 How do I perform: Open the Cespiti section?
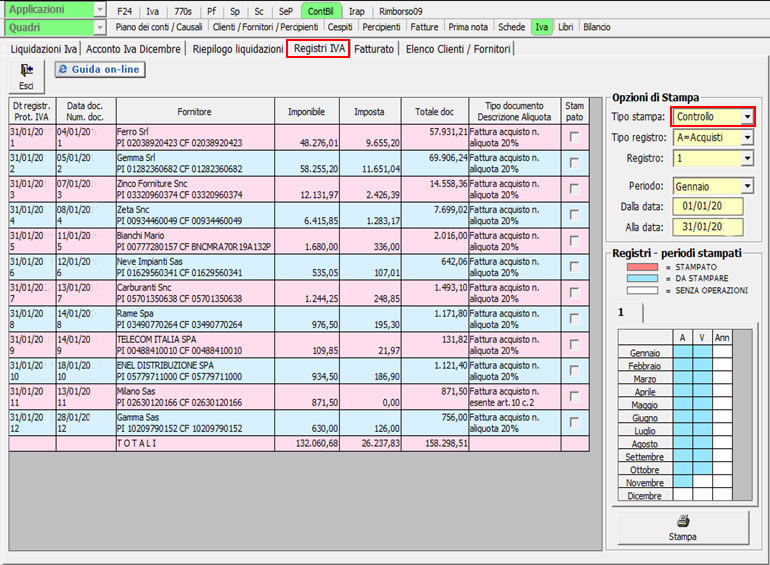point(340,27)
